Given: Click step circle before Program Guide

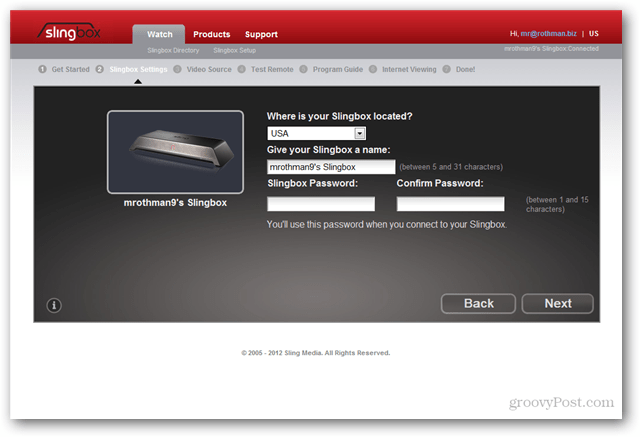Looking at the screenshot, I should [303, 69].
